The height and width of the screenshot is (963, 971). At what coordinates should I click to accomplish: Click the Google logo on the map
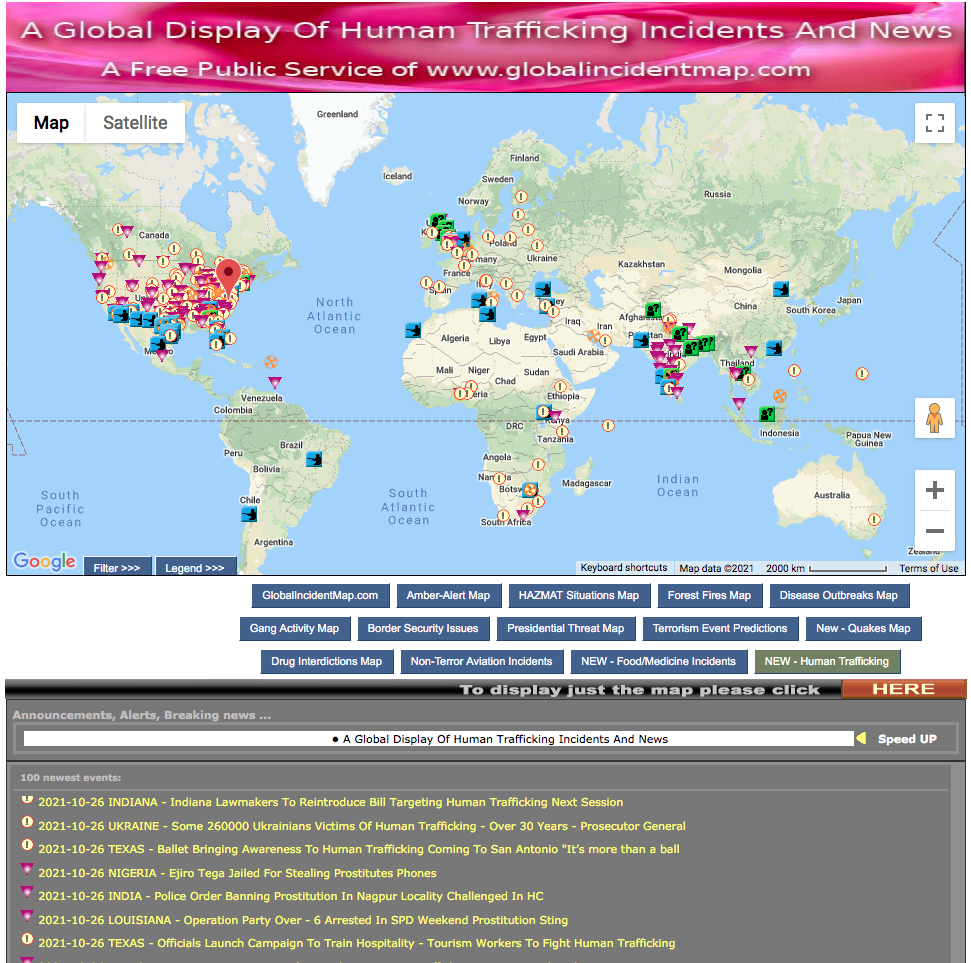coord(45,561)
